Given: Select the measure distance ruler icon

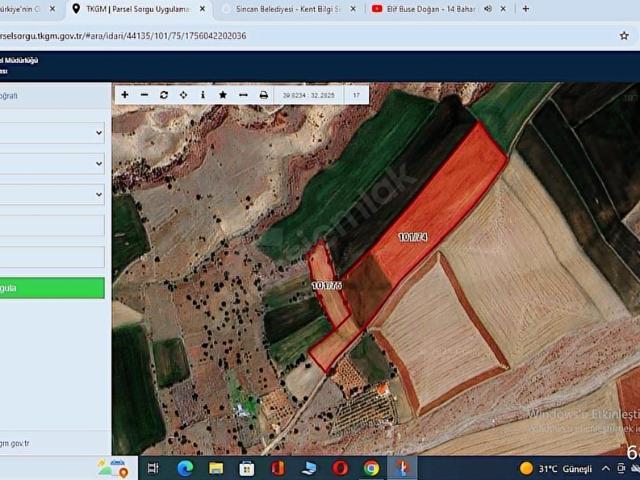Looking at the screenshot, I should tap(243, 95).
